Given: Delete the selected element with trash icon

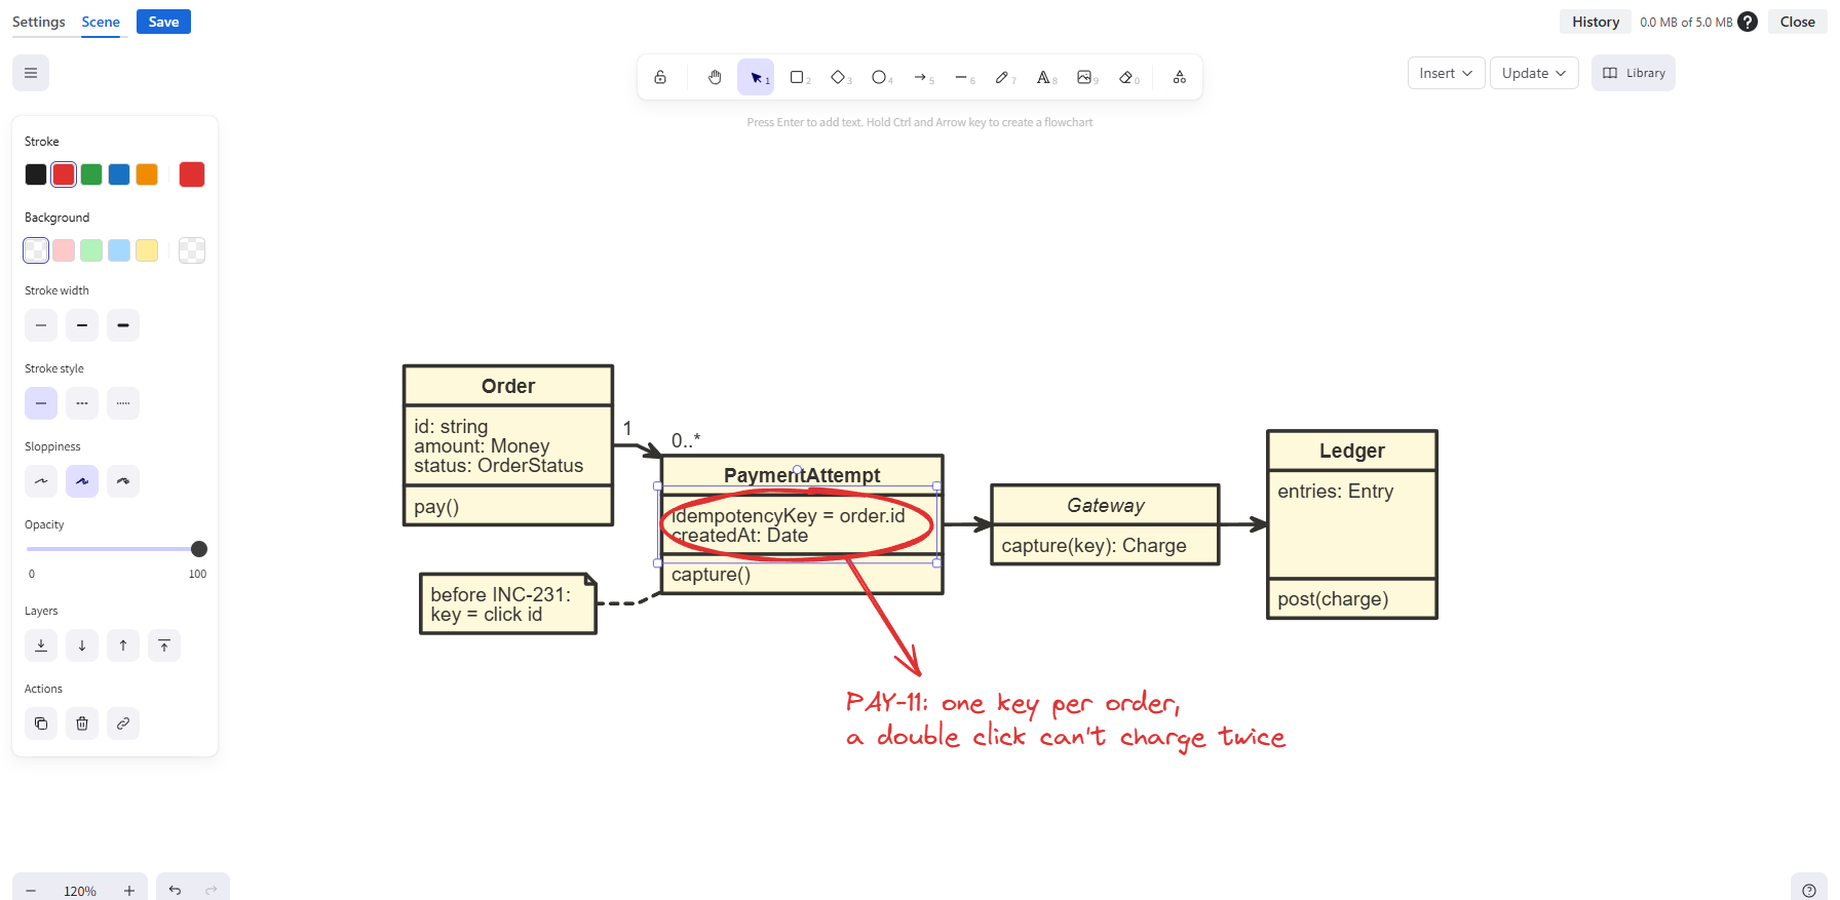Looking at the screenshot, I should pos(82,723).
